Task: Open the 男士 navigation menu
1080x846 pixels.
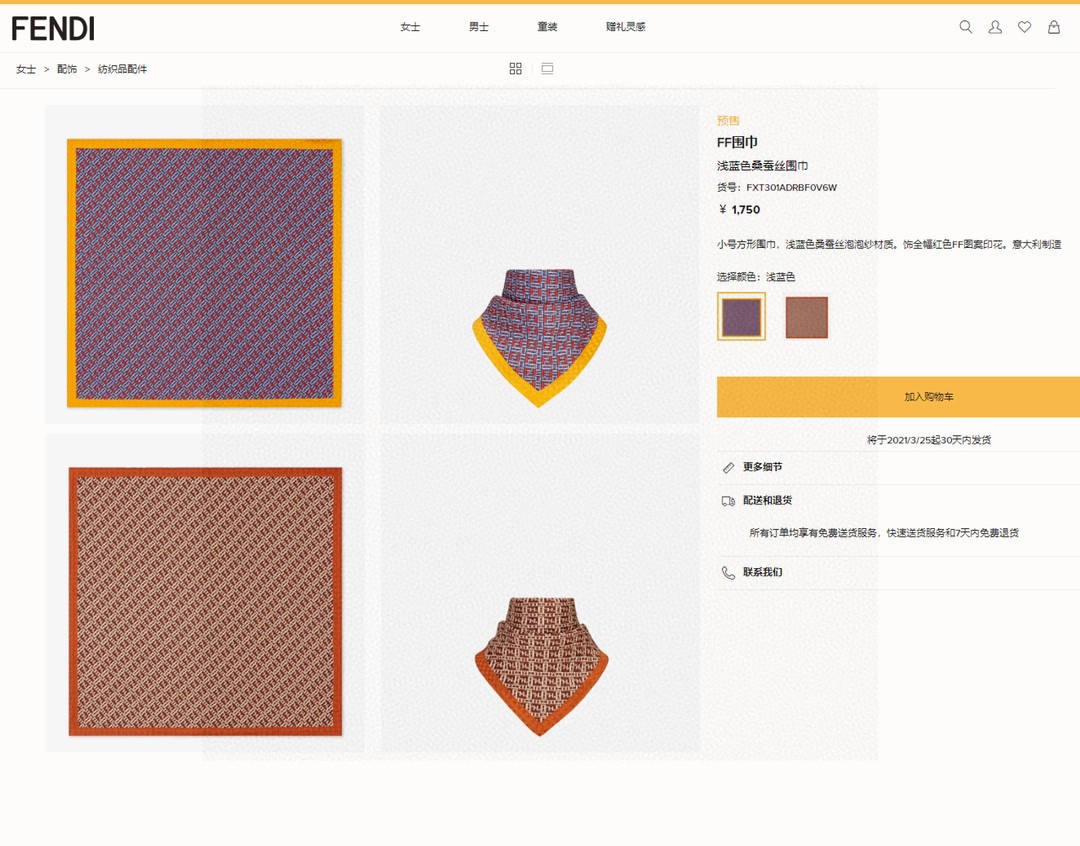Action: tap(479, 27)
